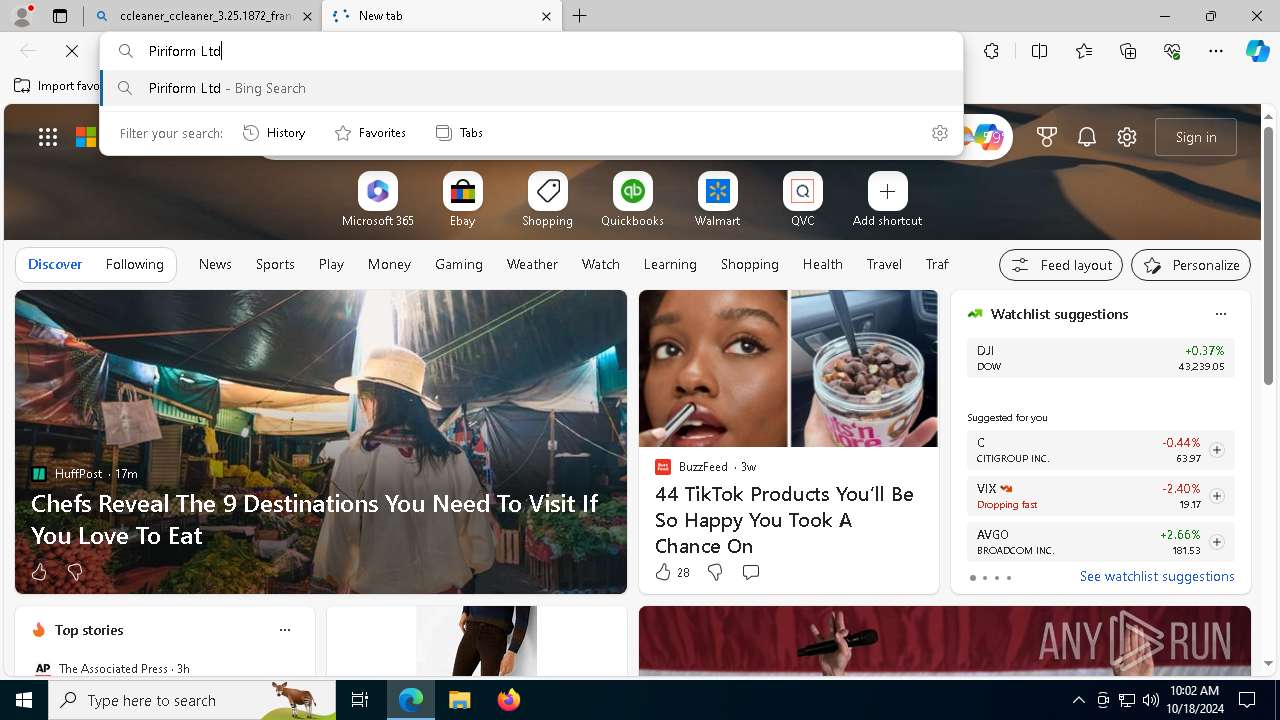Open the QVC shortcut tile

tap(802, 200)
